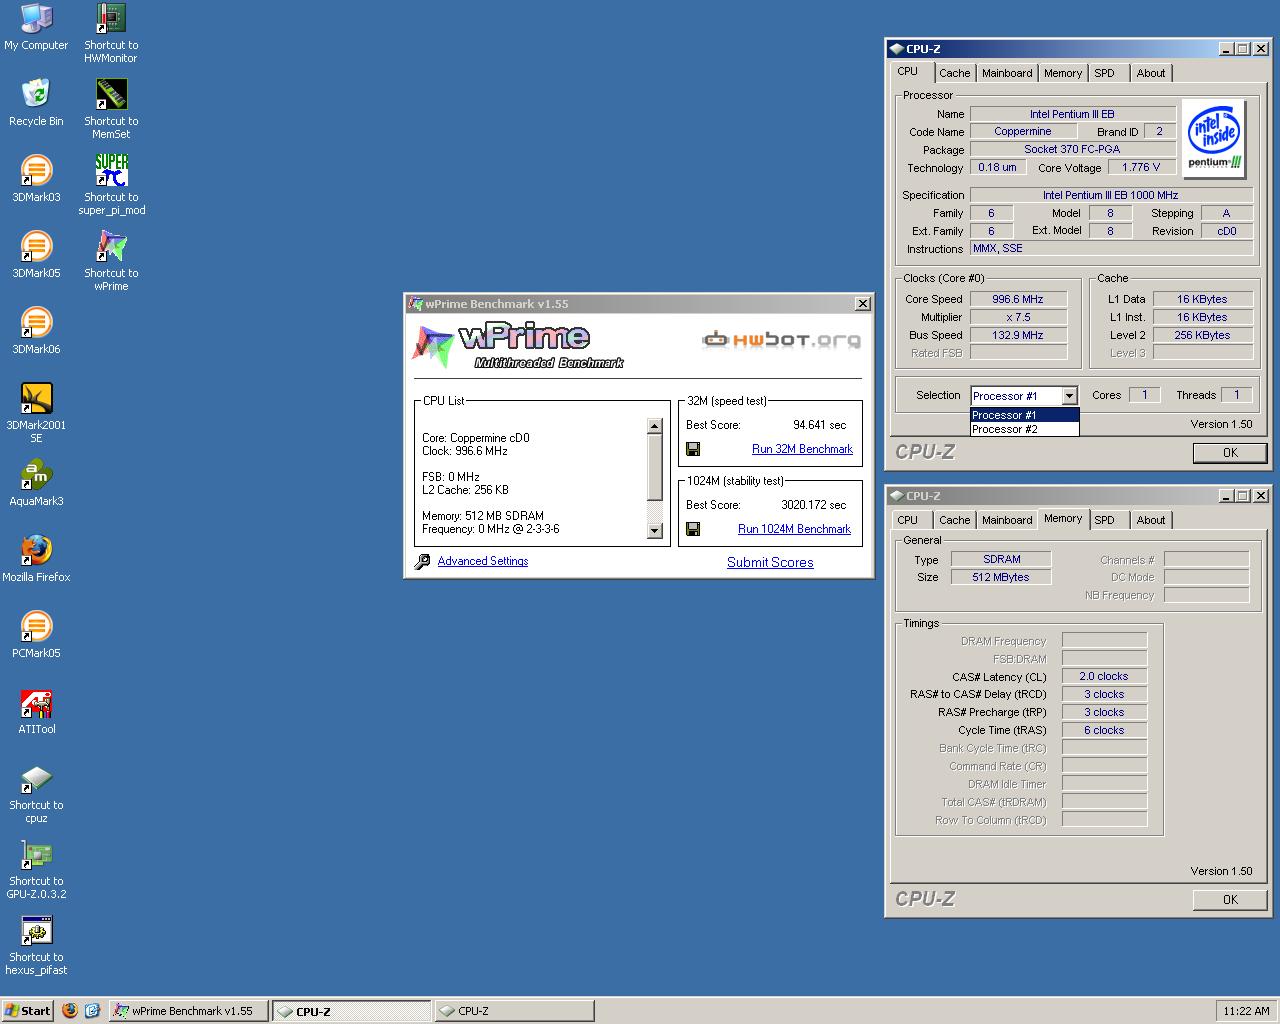The image size is (1280, 1024).
Task: Click the CPU List scroll up arrow
Action: click(x=655, y=426)
